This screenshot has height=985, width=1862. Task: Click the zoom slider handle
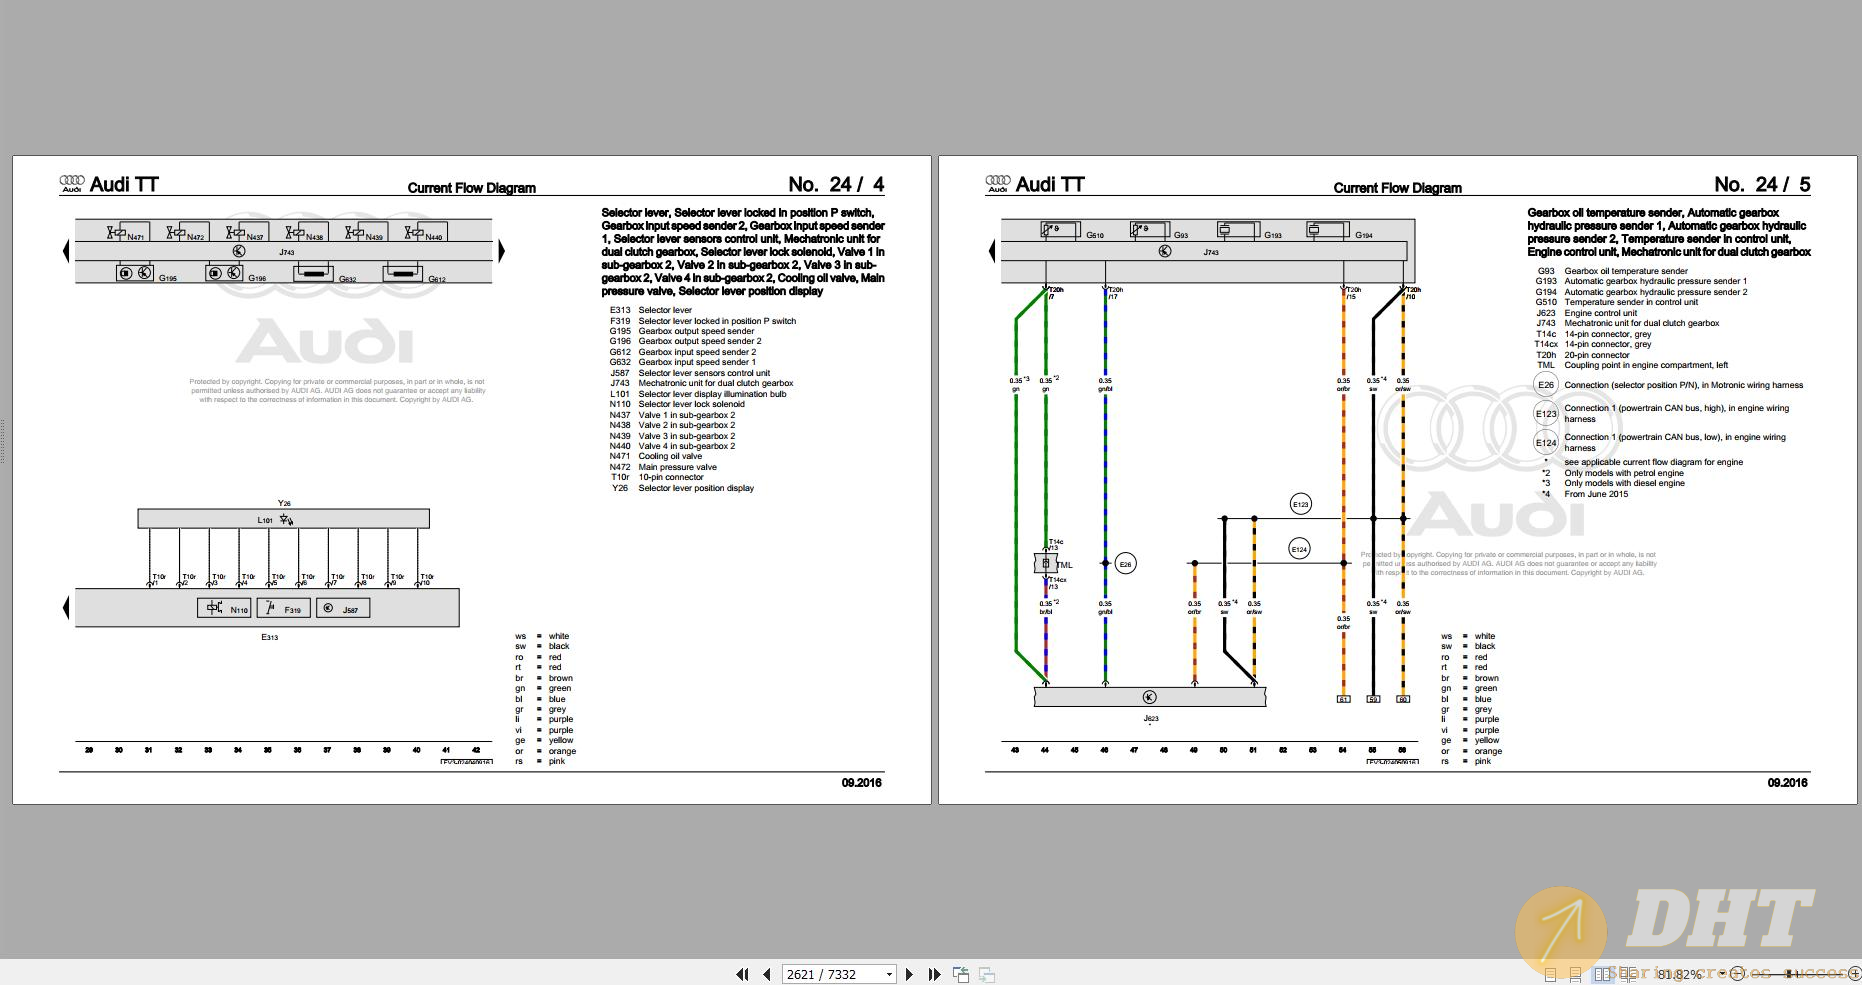(1789, 974)
